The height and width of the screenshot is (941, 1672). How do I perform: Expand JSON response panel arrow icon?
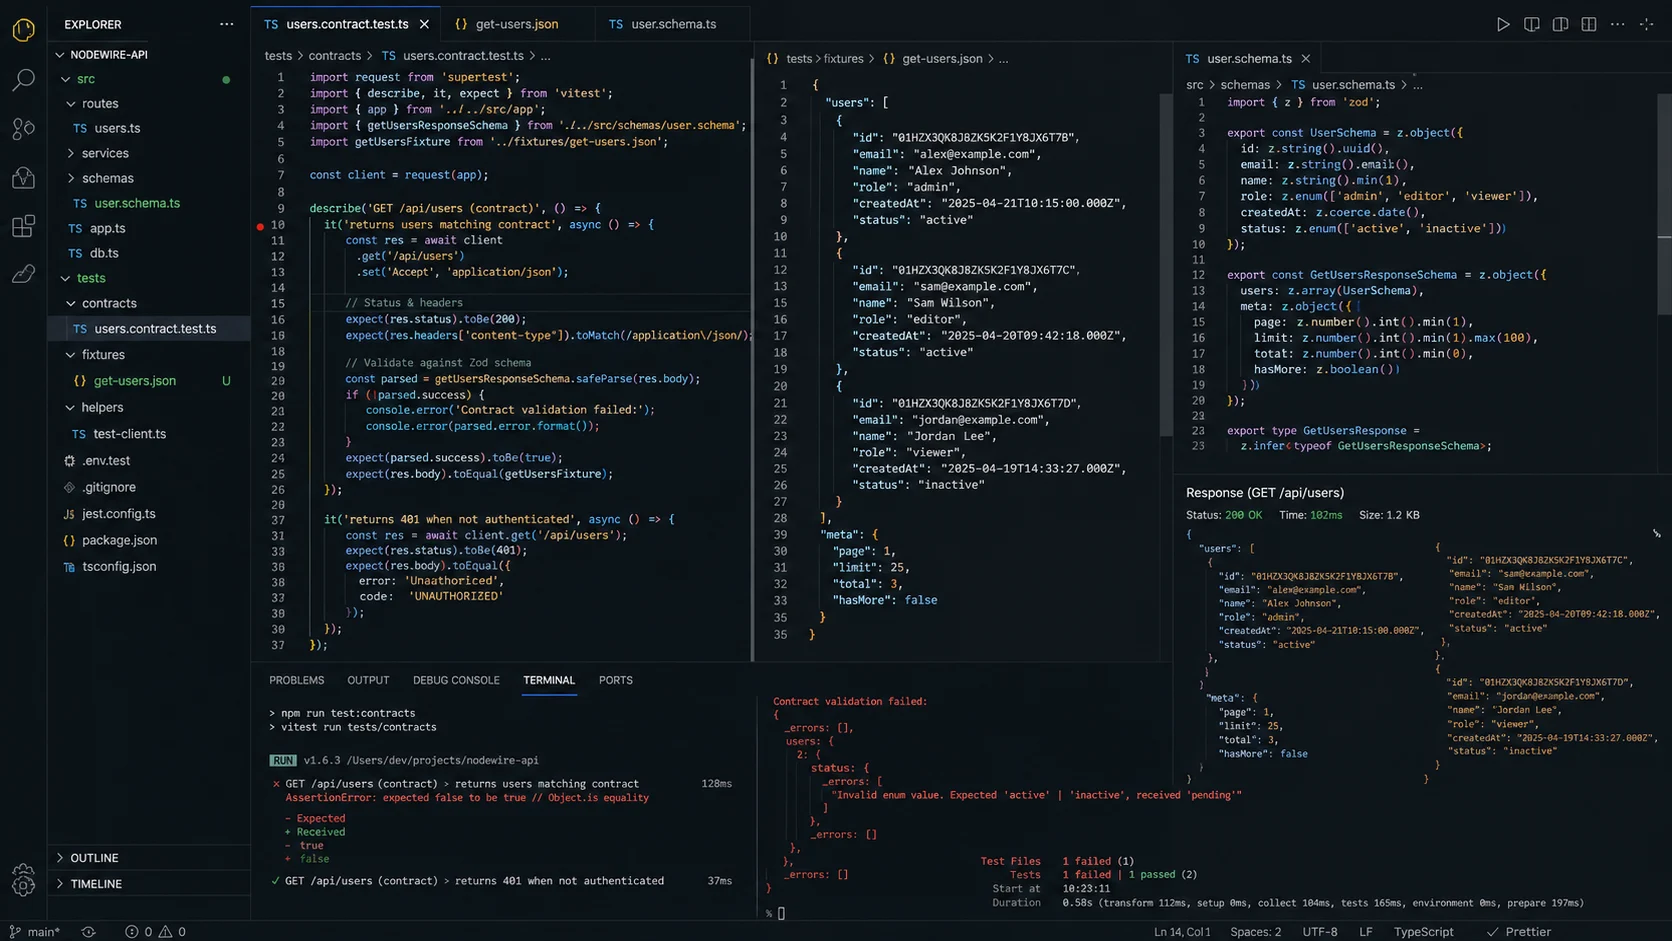(x=1656, y=534)
